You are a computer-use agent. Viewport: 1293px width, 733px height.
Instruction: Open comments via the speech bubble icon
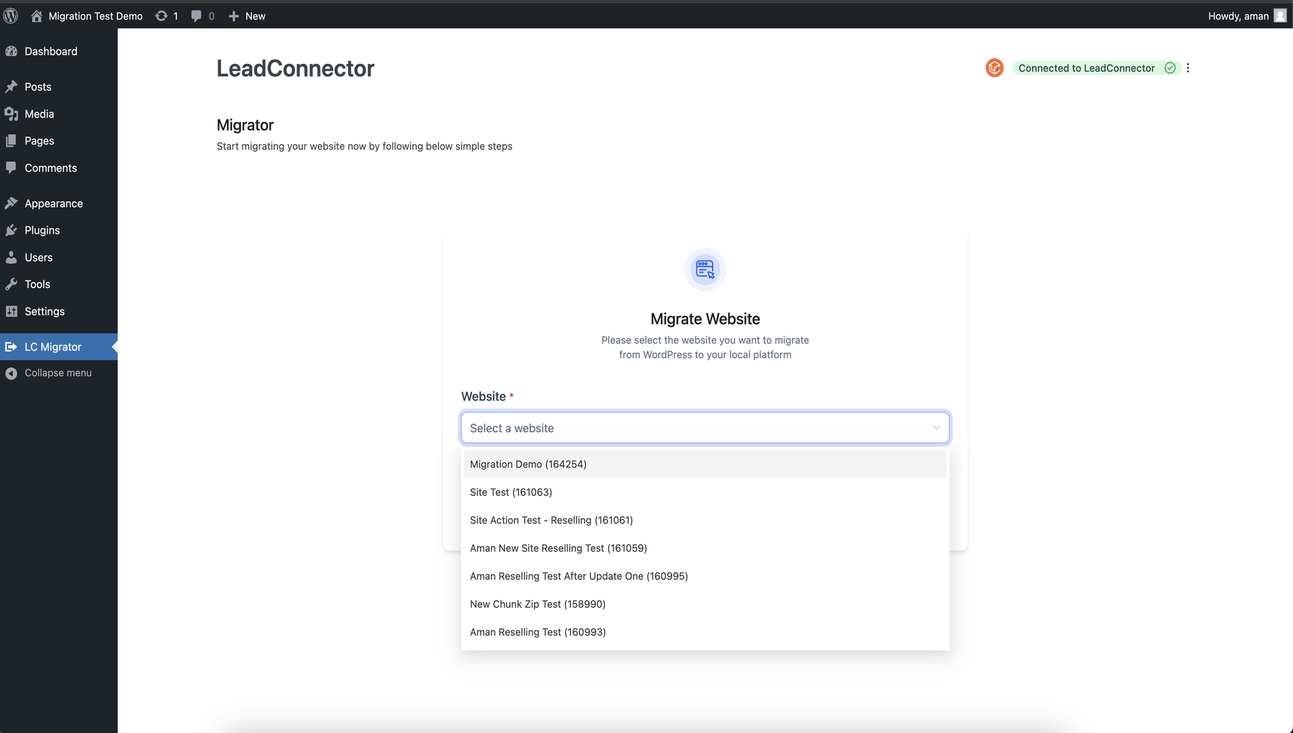(x=196, y=15)
